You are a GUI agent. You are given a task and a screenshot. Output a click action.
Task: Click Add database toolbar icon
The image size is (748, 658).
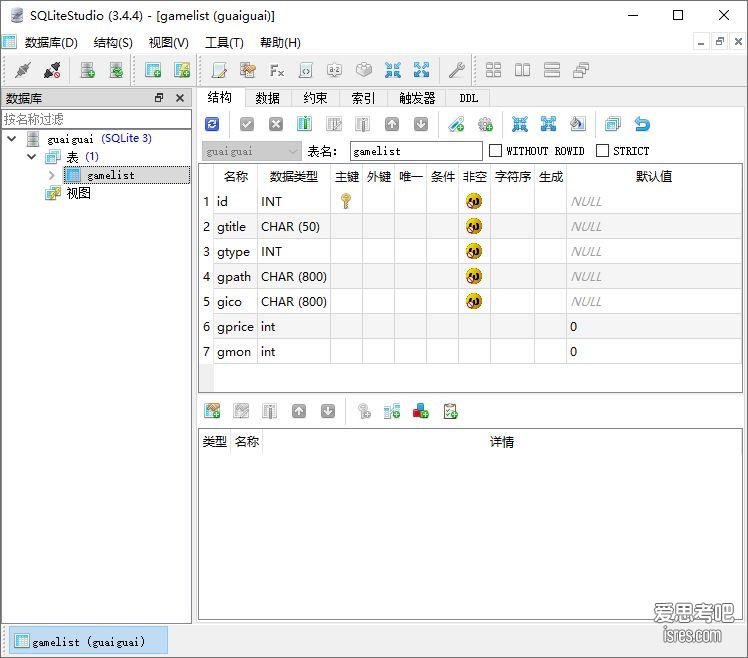pos(87,70)
